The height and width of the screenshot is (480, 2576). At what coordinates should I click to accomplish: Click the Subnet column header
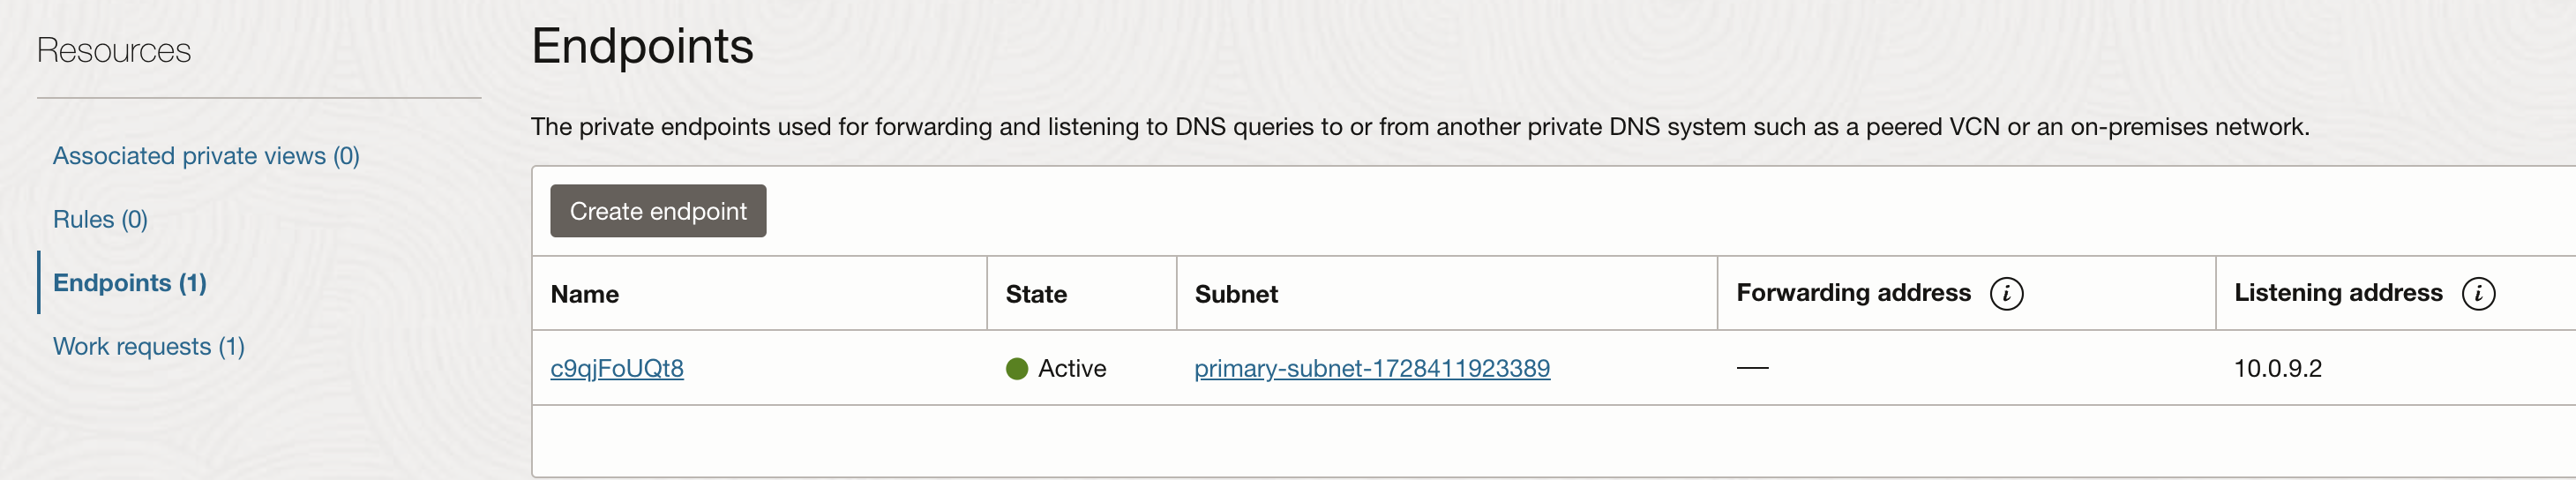coord(1236,294)
